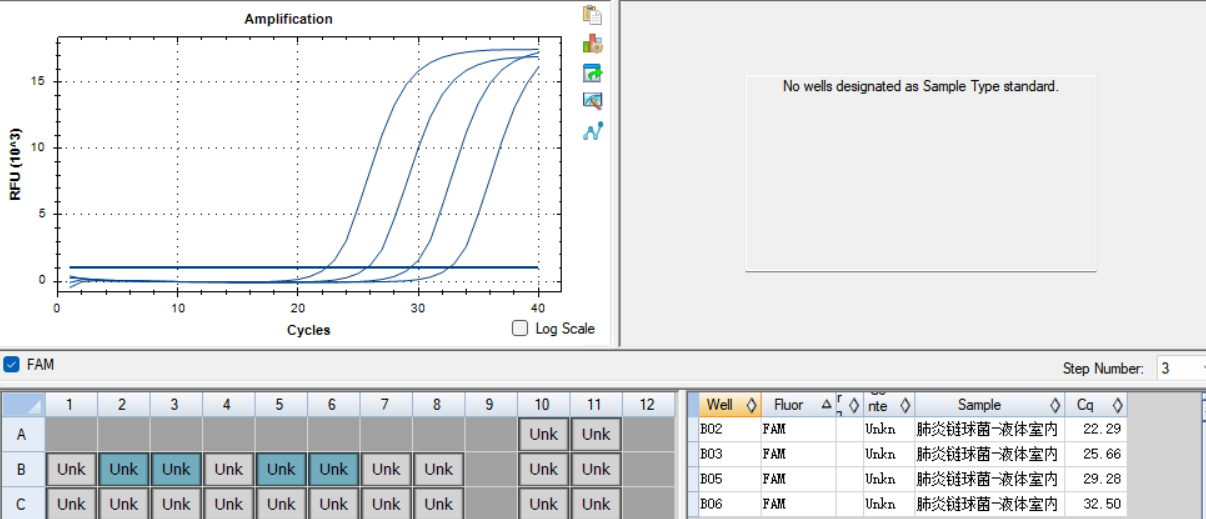Select well C1 in the plate grid
The height and width of the screenshot is (519, 1206).
point(71,504)
